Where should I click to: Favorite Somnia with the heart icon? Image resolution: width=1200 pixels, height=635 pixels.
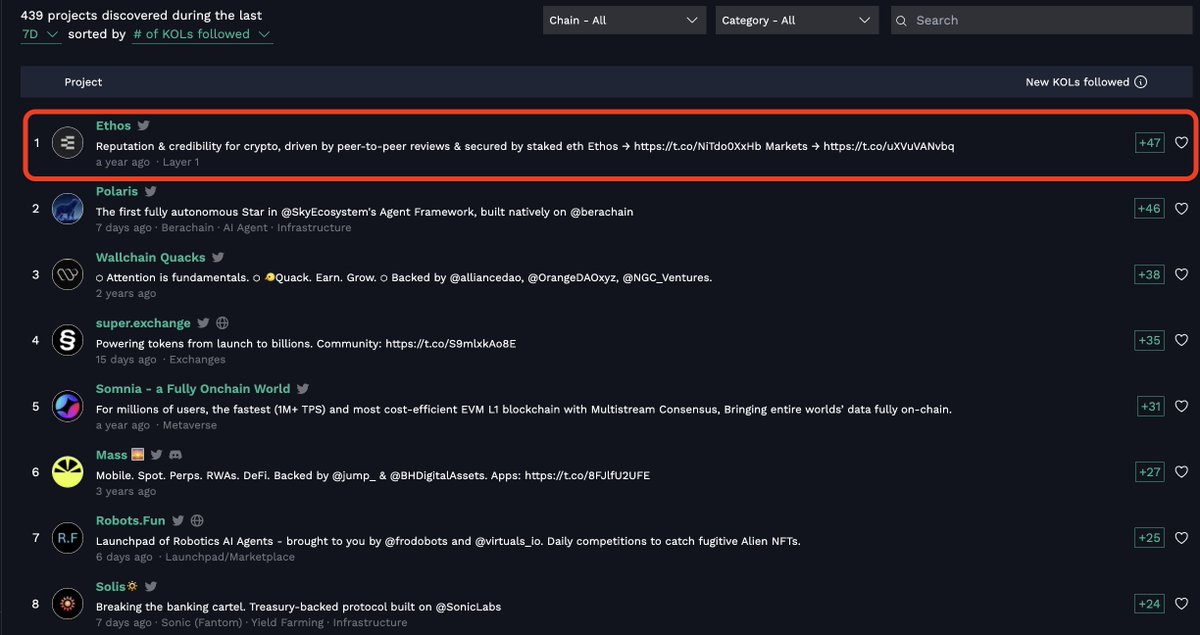click(x=1181, y=406)
